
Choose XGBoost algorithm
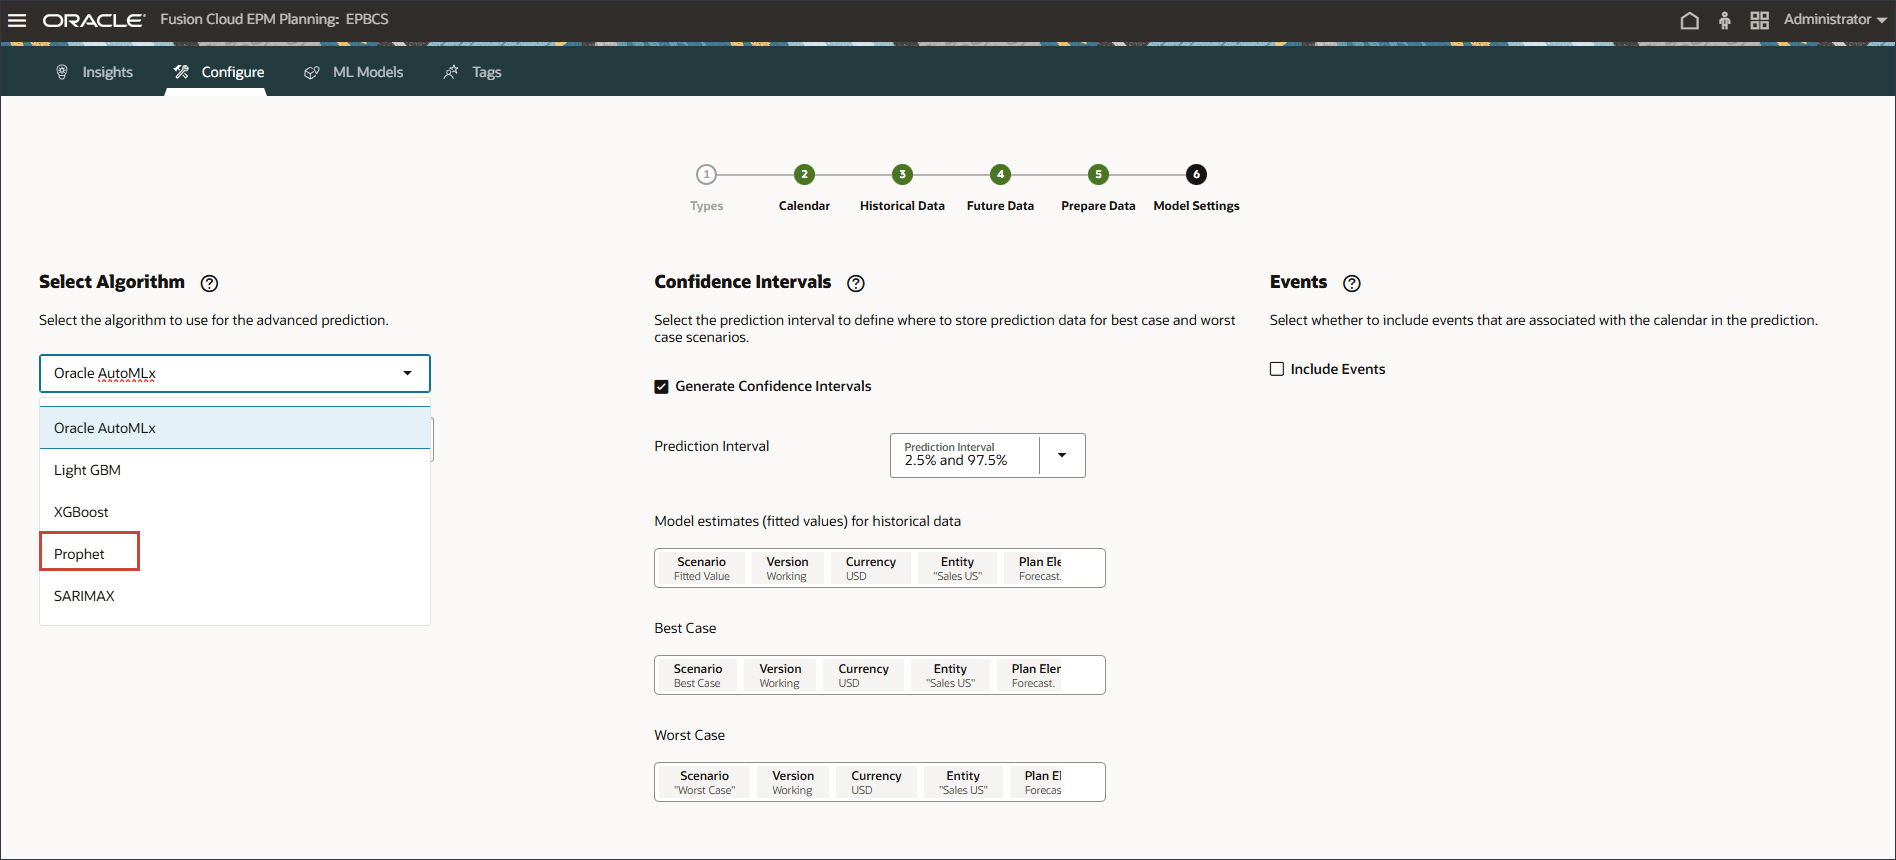click(x=235, y=512)
